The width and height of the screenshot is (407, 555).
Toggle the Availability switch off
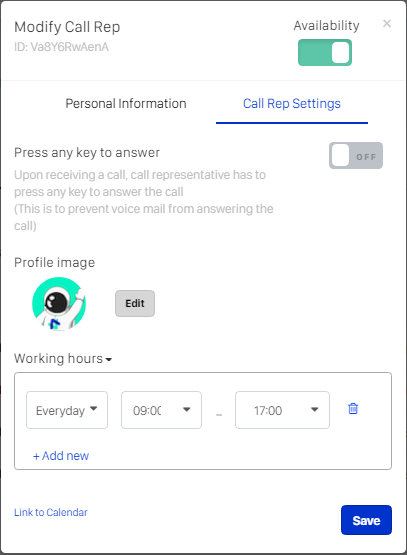click(325, 52)
